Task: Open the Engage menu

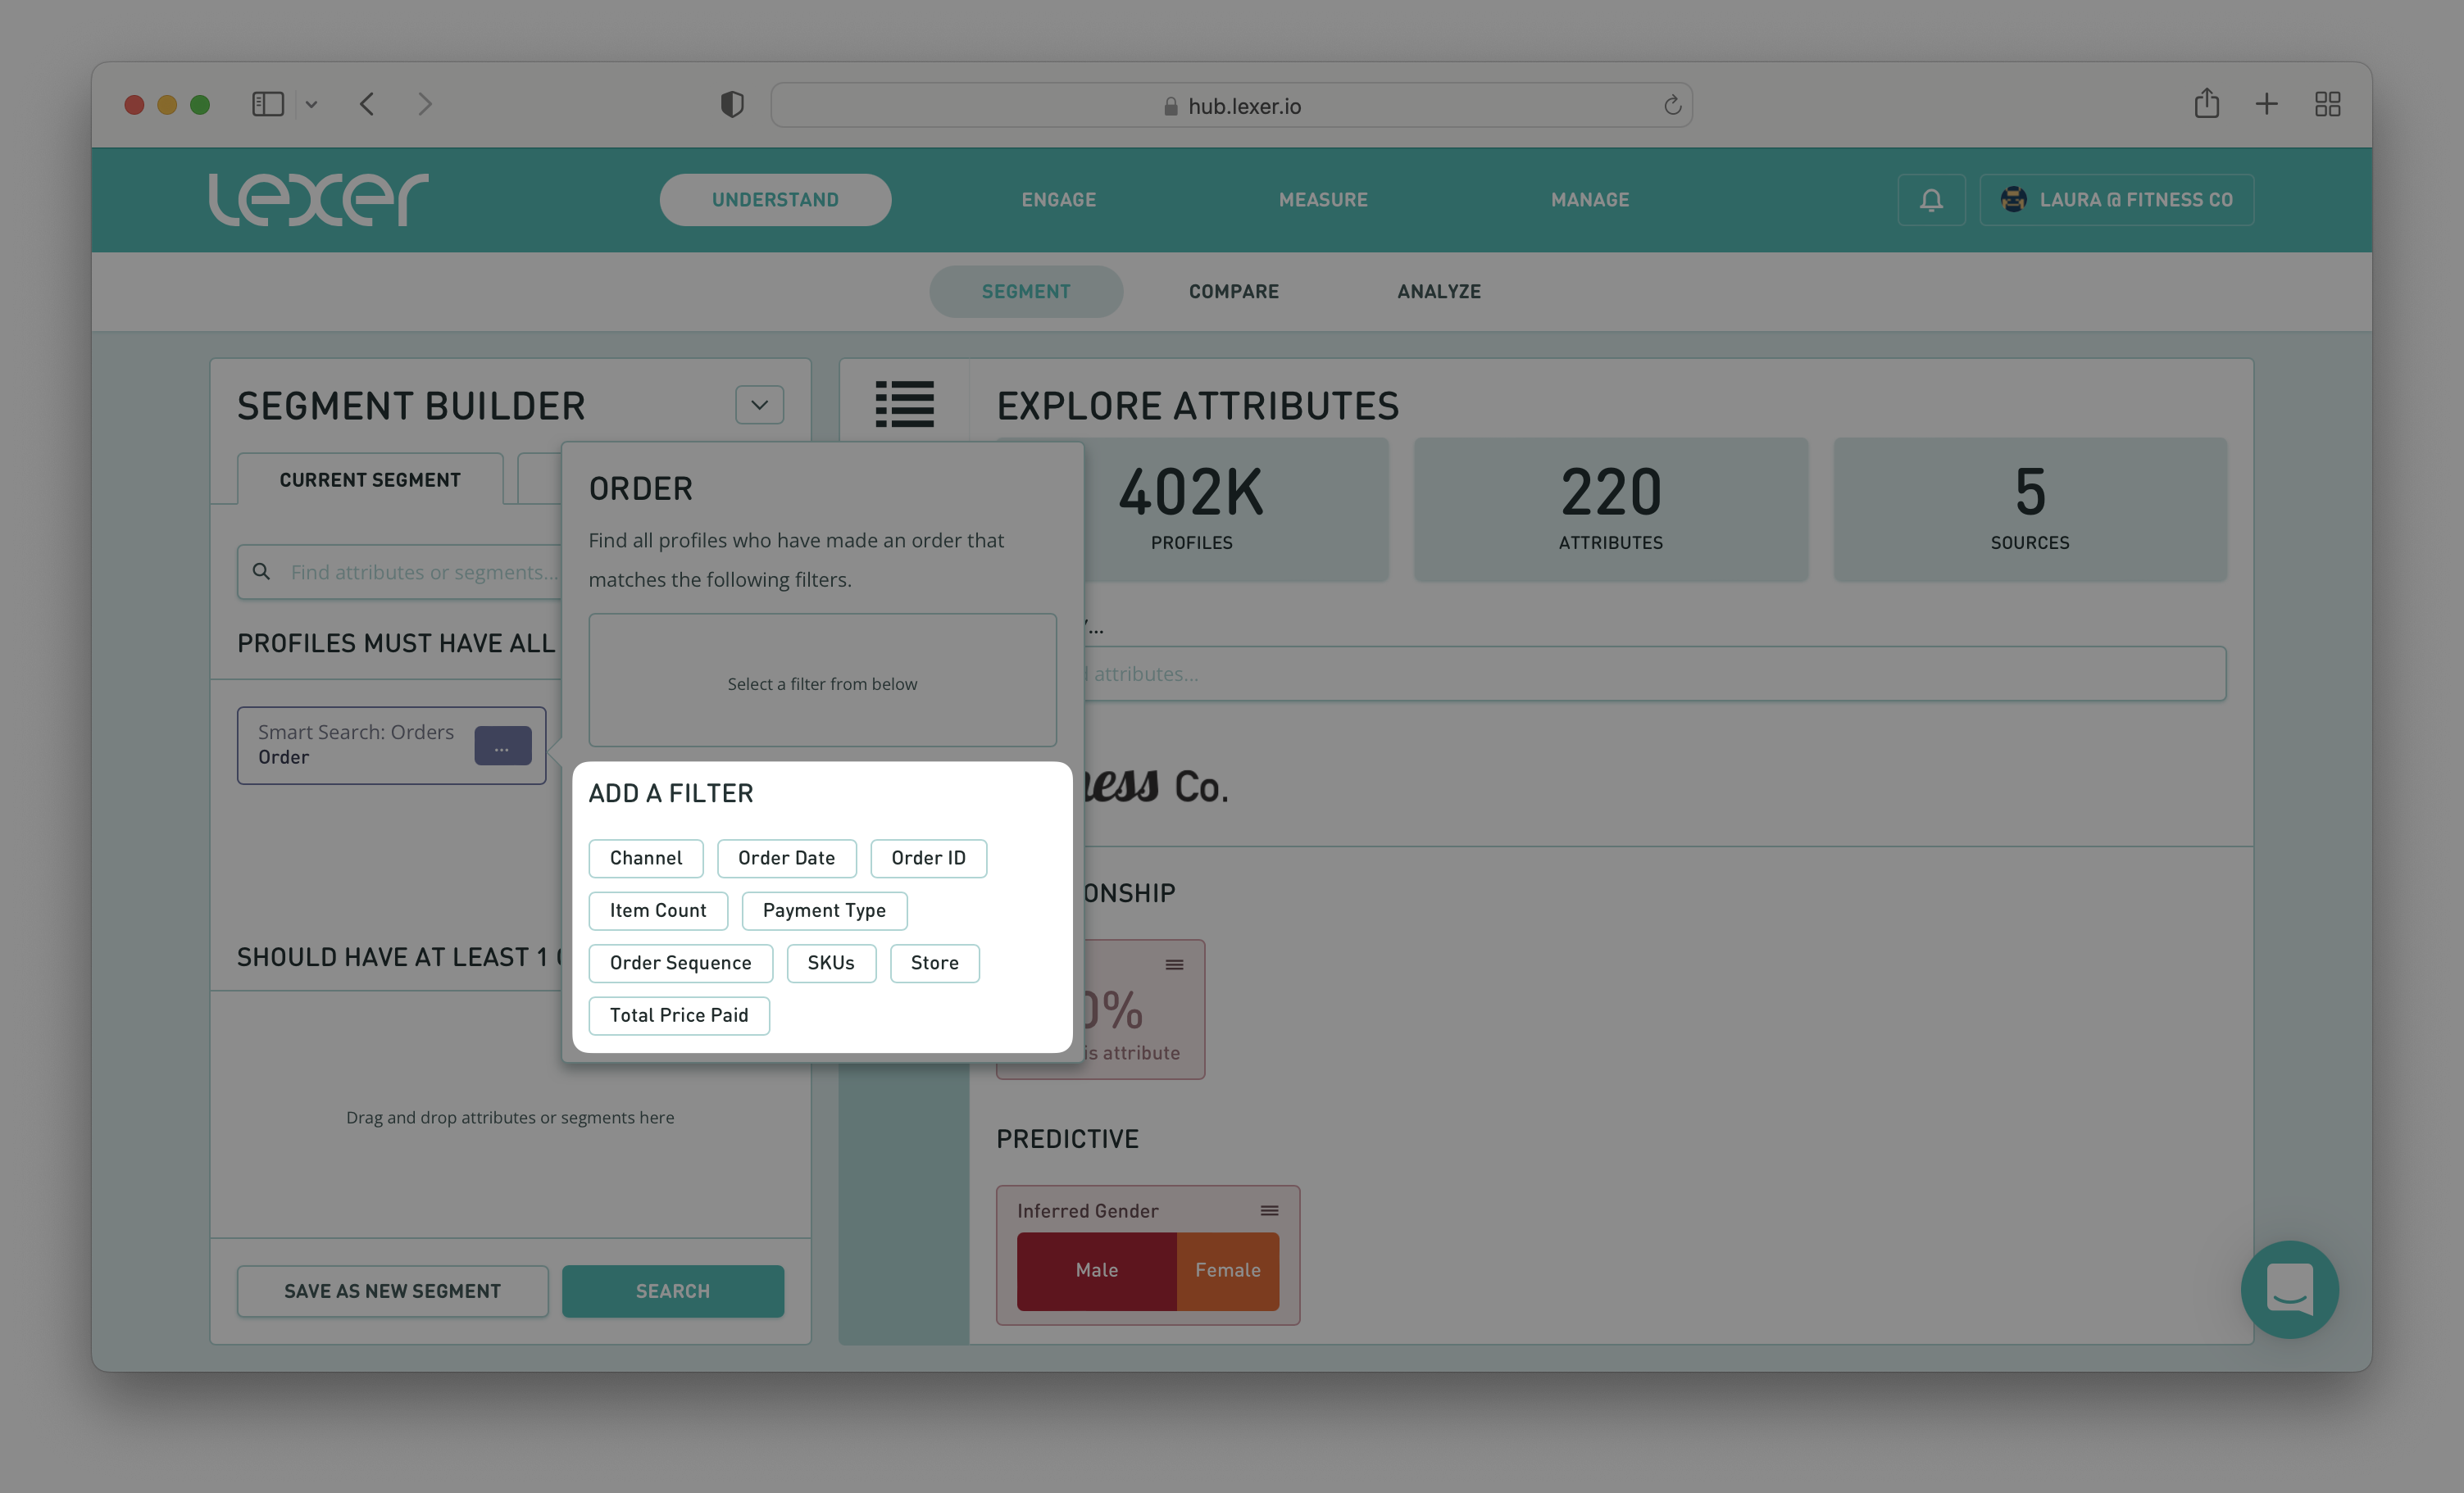Action: pyautogui.click(x=1058, y=200)
